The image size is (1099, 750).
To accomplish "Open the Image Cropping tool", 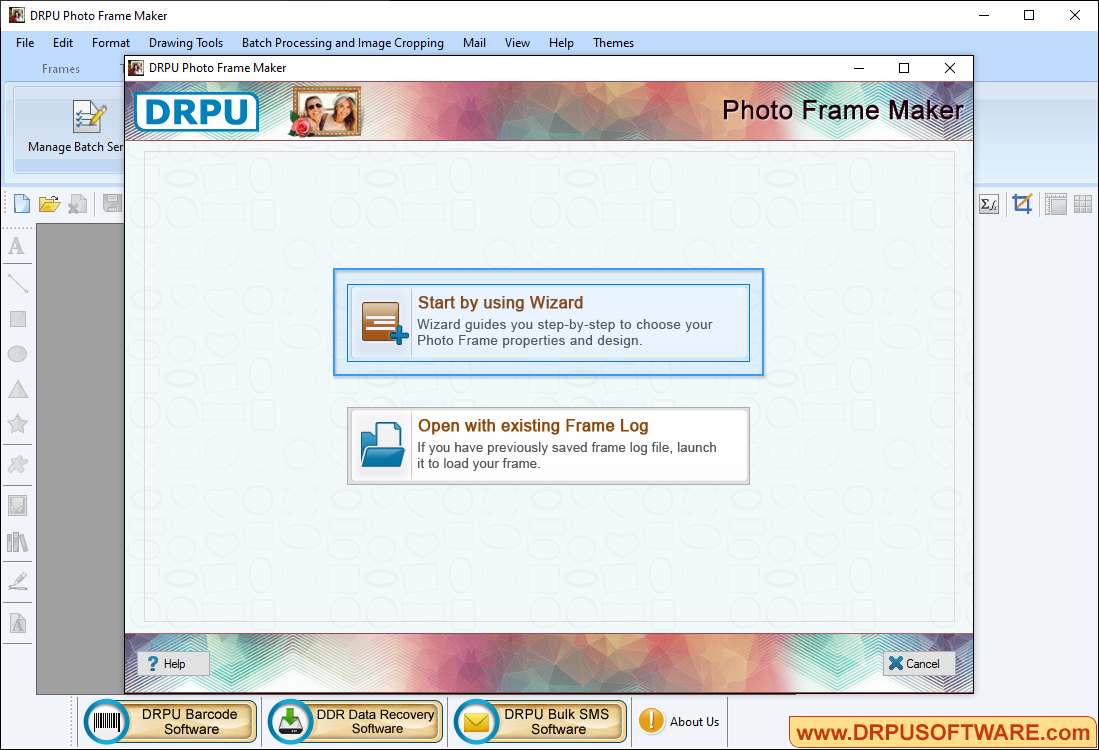I will click(1021, 203).
